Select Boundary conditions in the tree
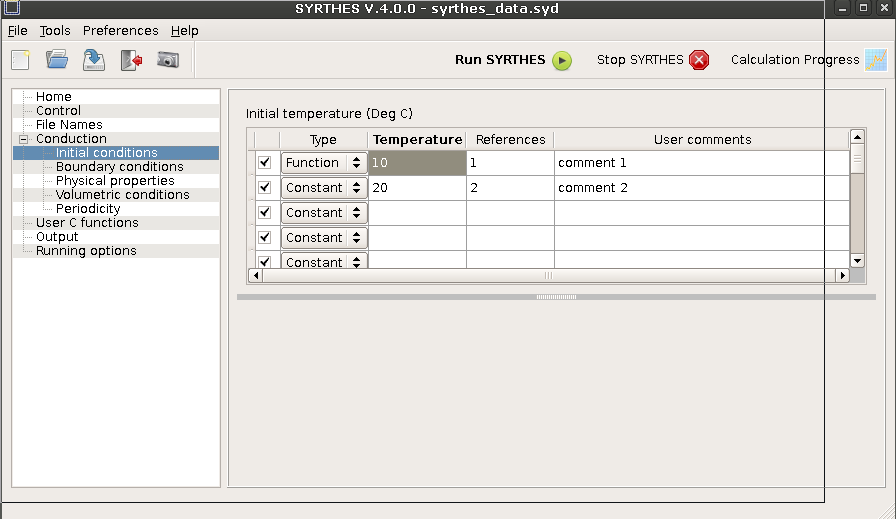This screenshot has width=896, height=519. (x=119, y=167)
